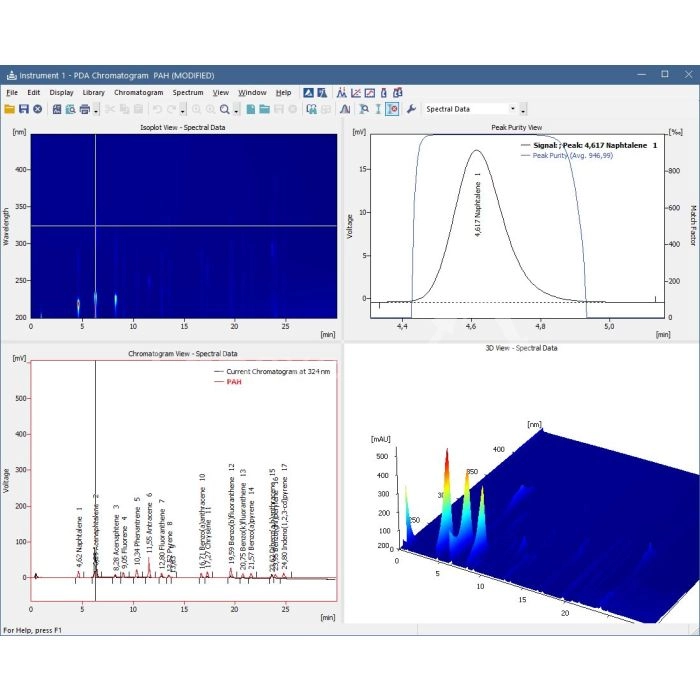The image size is (700, 700).
Task: Open the Spectrum menu
Action: 187,93
